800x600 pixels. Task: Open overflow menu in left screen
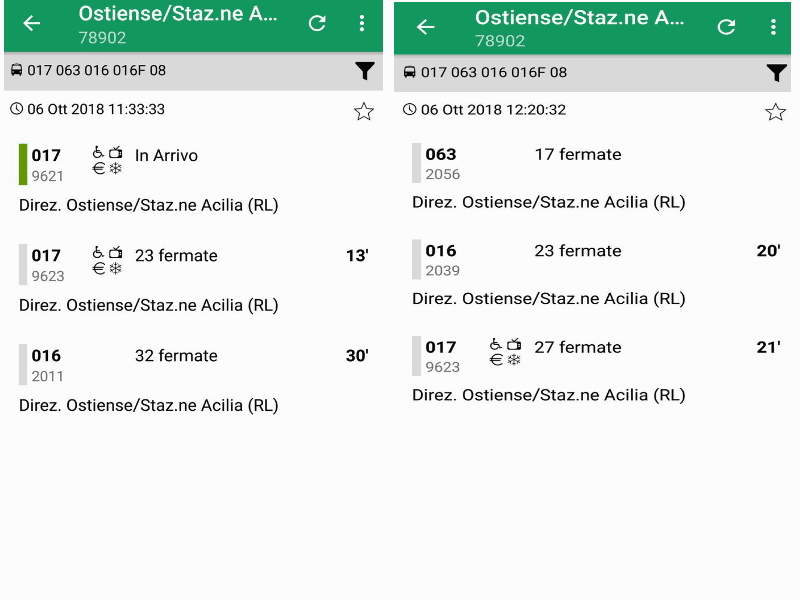tap(361, 24)
